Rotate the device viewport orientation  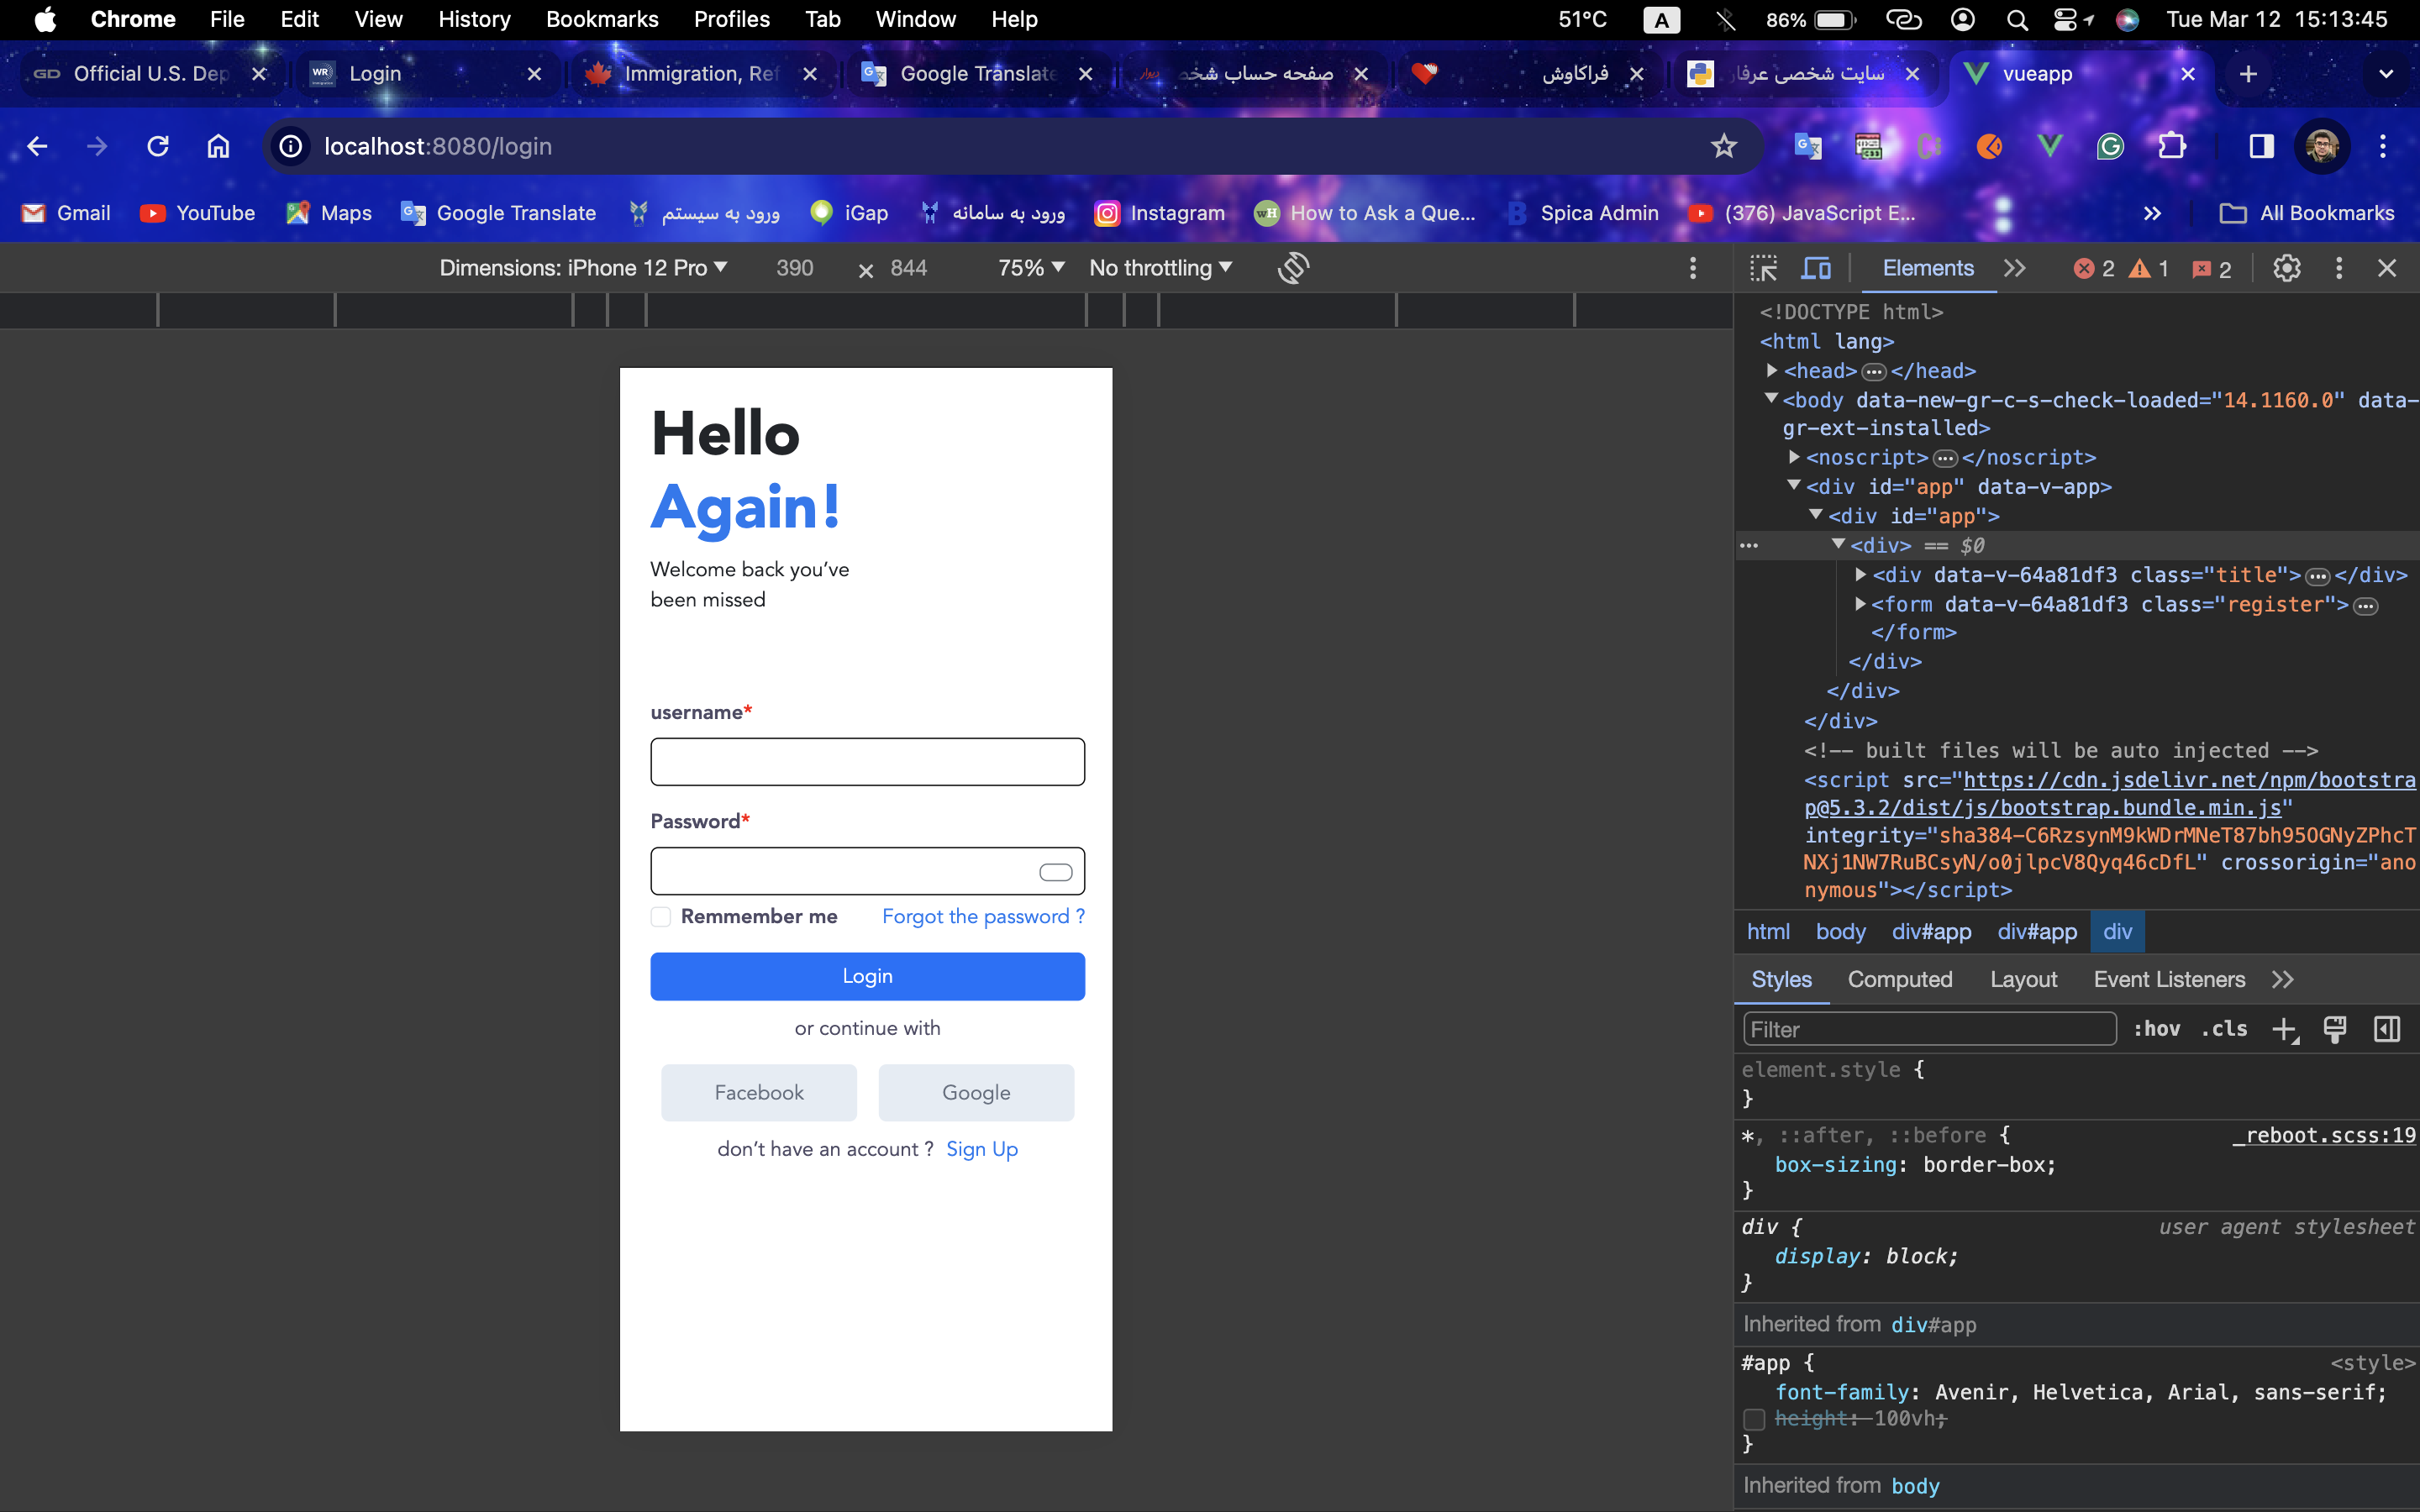[x=1293, y=268]
